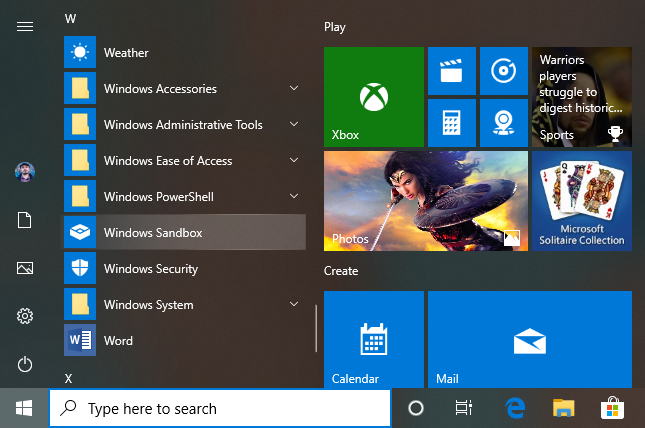This screenshot has height=428, width=645.
Task: Open the Weather app
Action: pos(126,53)
